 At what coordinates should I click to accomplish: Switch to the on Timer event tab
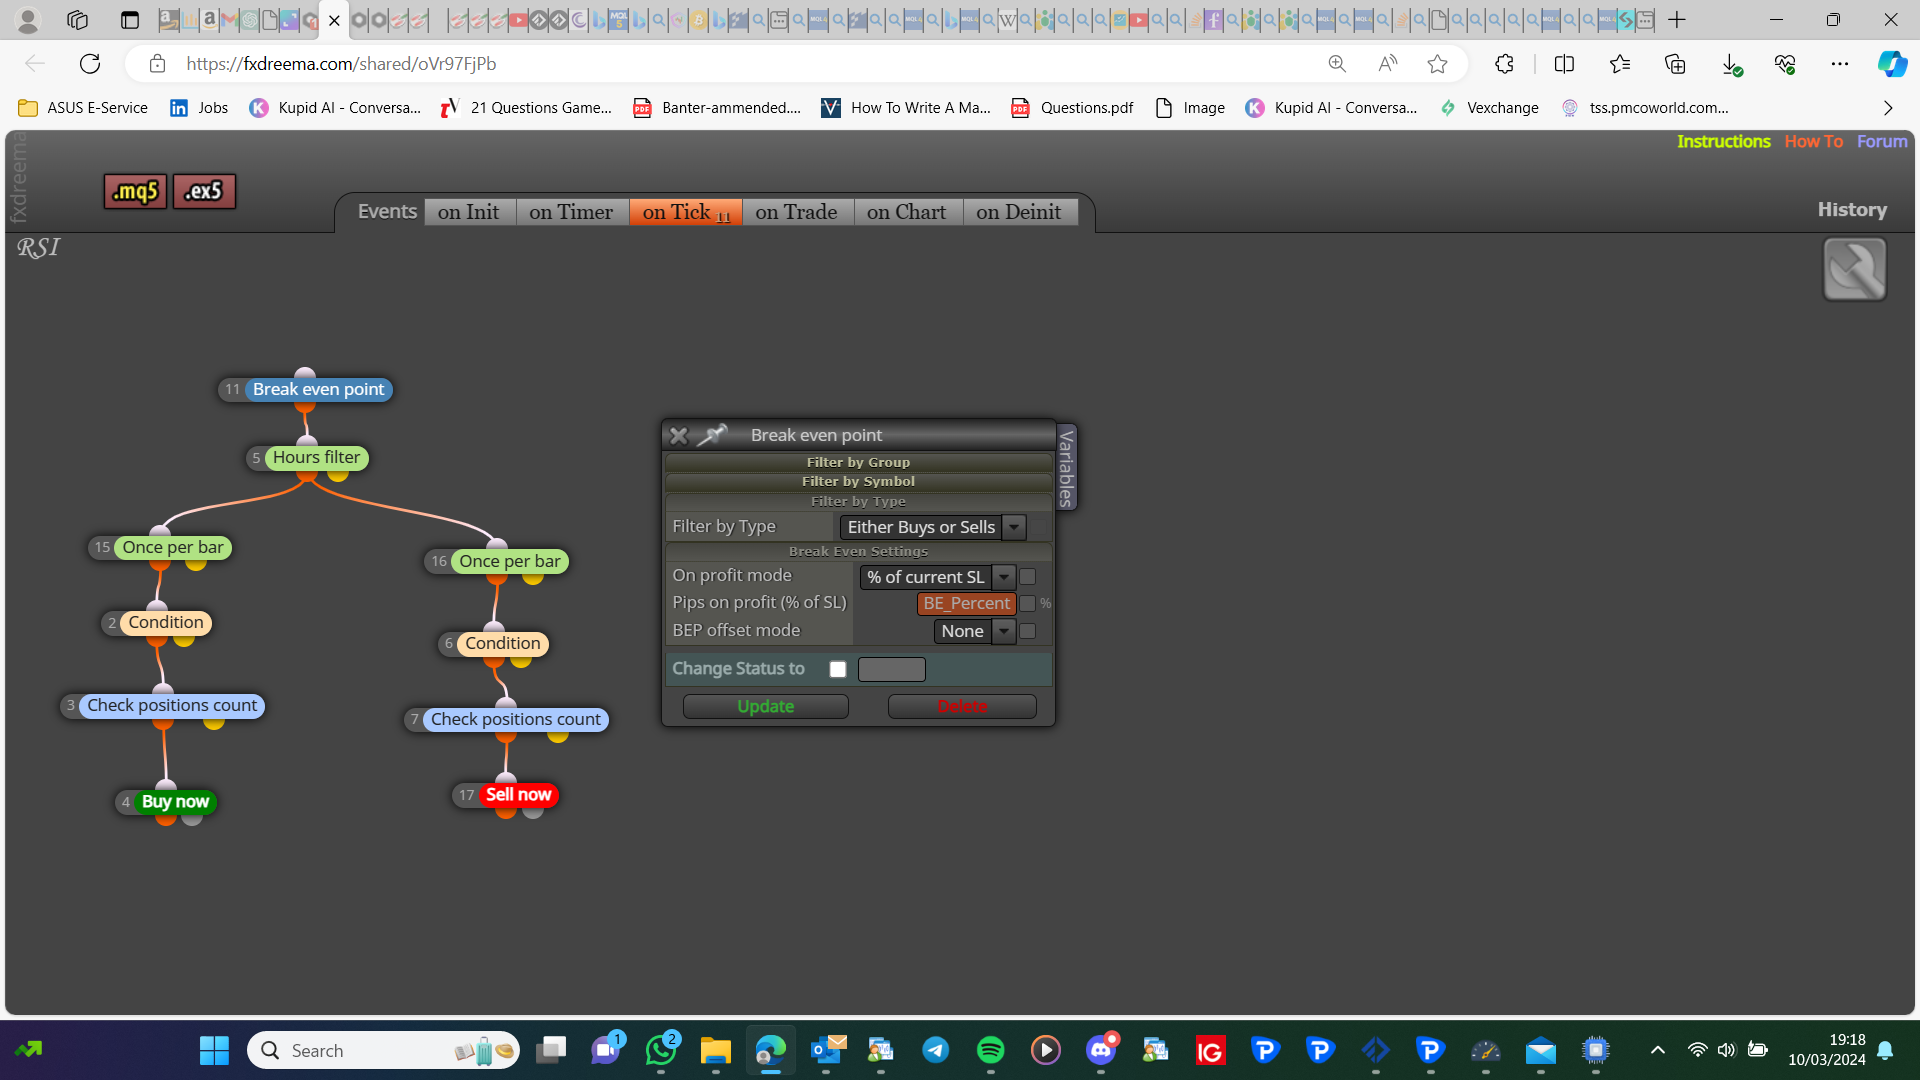pos(571,212)
